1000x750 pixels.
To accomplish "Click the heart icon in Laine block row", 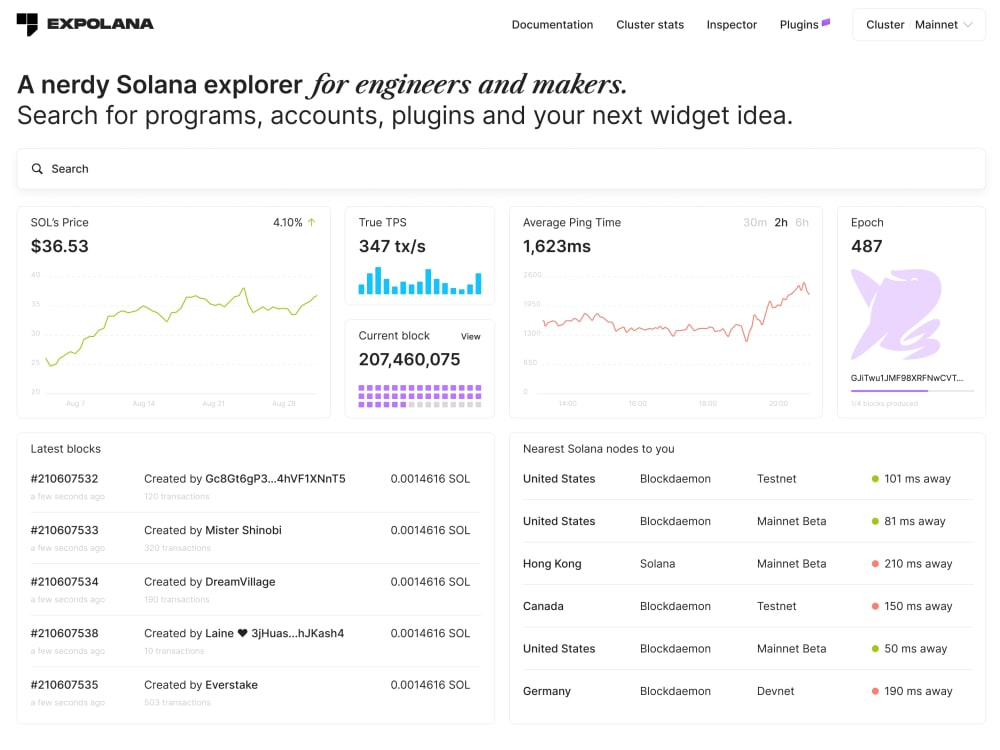I will click(x=242, y=633).
